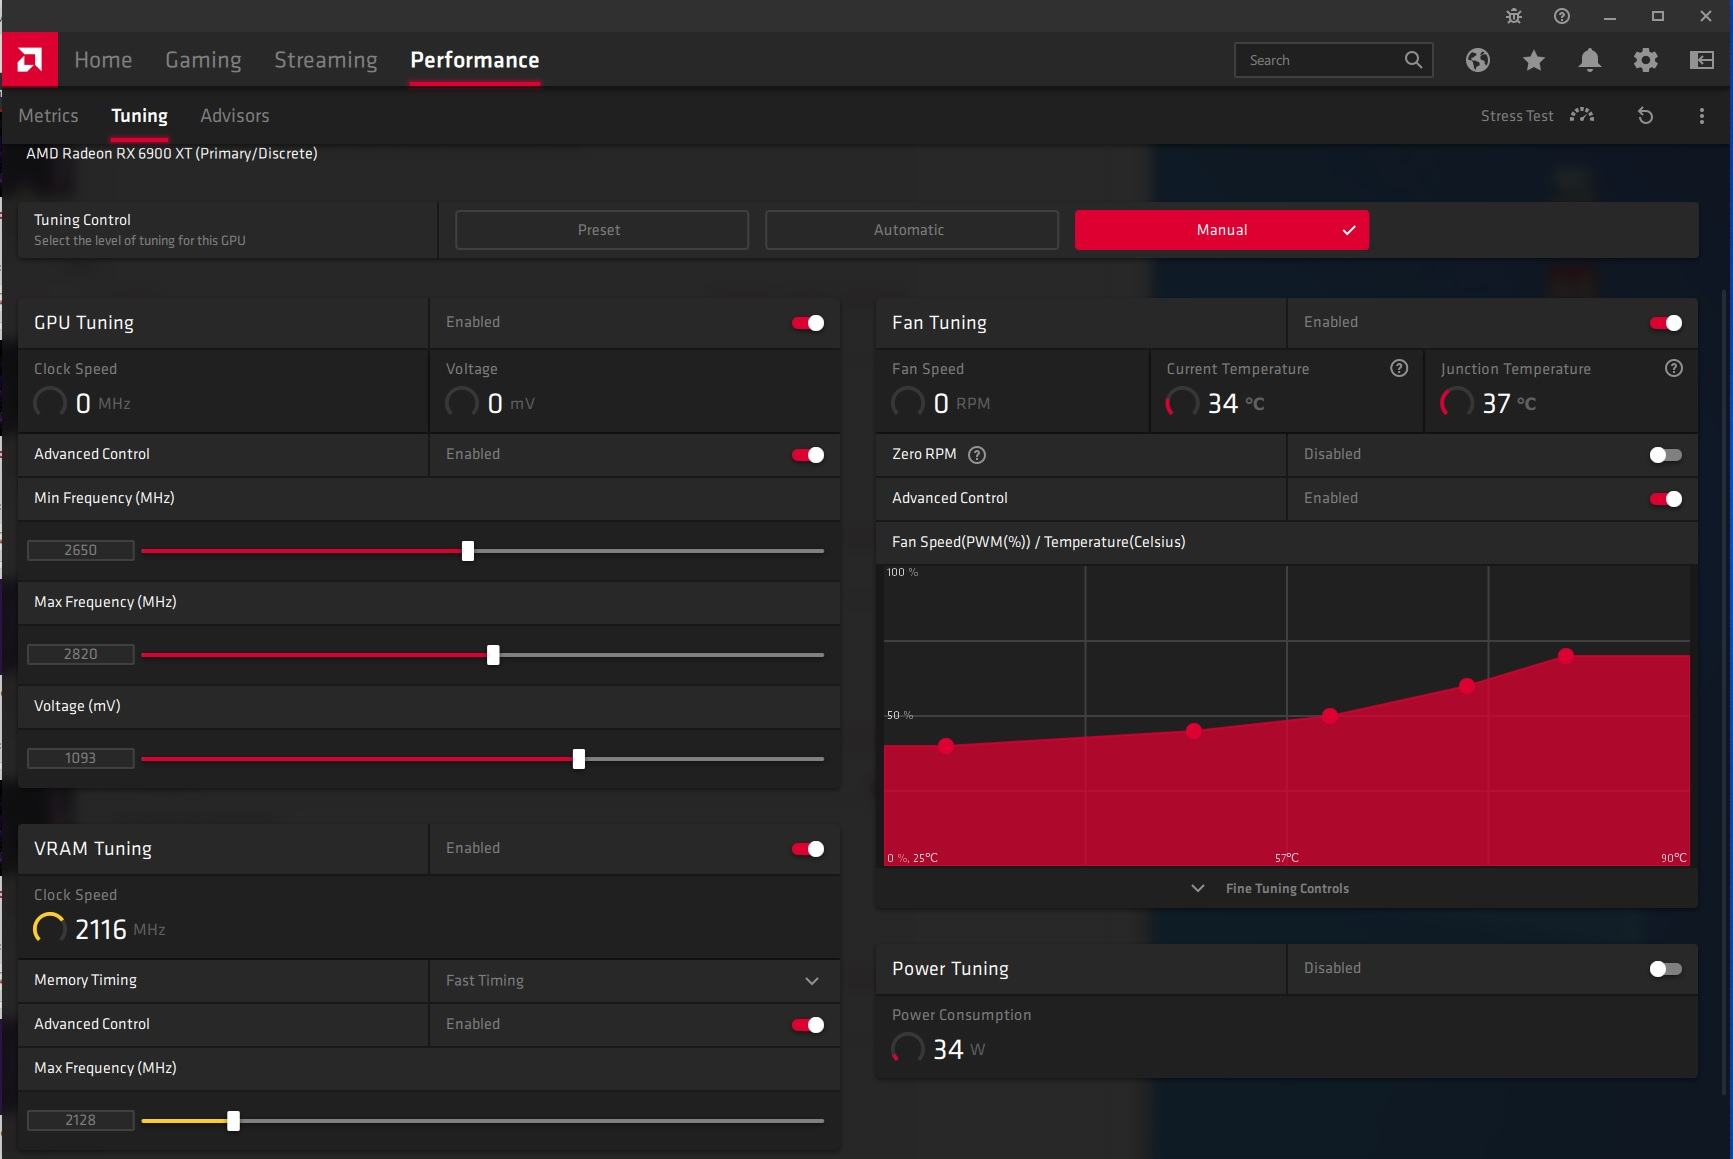Toggle the sidebar panel icon

click(x=1702, y=60)
